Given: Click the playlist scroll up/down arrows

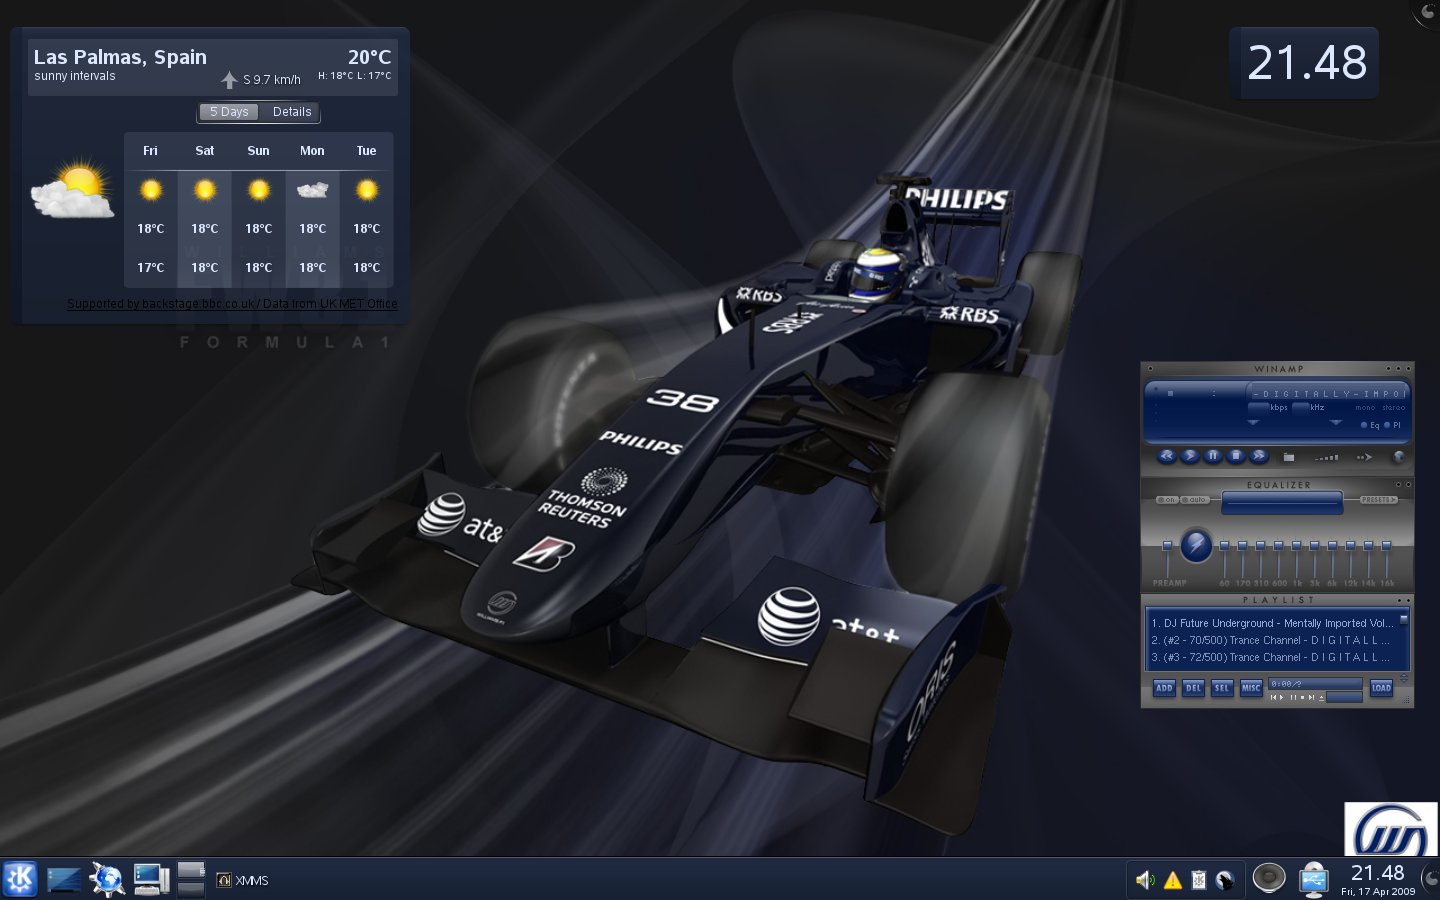Looking at the screenshot, I should (1403, 680).
